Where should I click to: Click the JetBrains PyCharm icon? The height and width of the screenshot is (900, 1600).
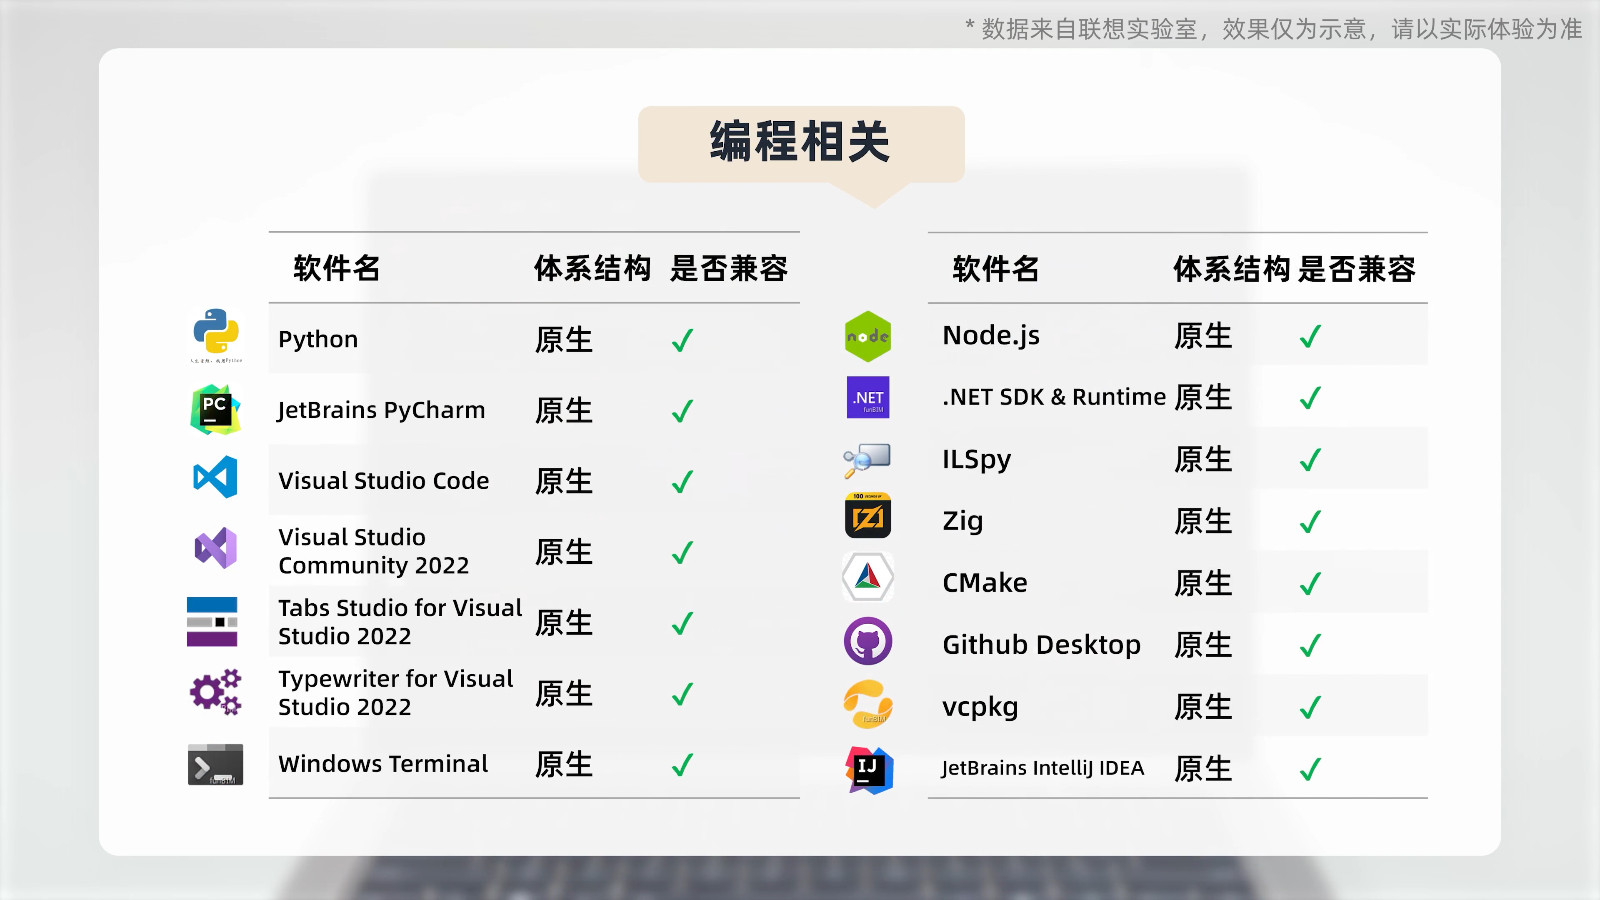[215, 410]
